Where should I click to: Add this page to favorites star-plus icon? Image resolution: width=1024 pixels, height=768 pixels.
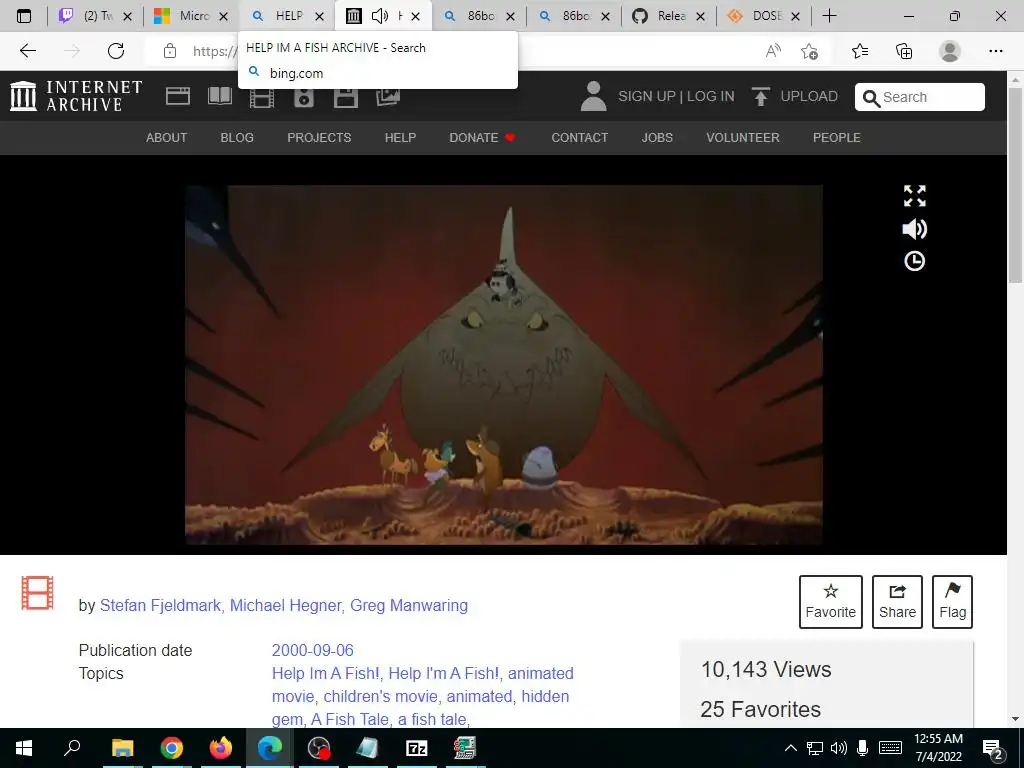(x=810, y=51)
